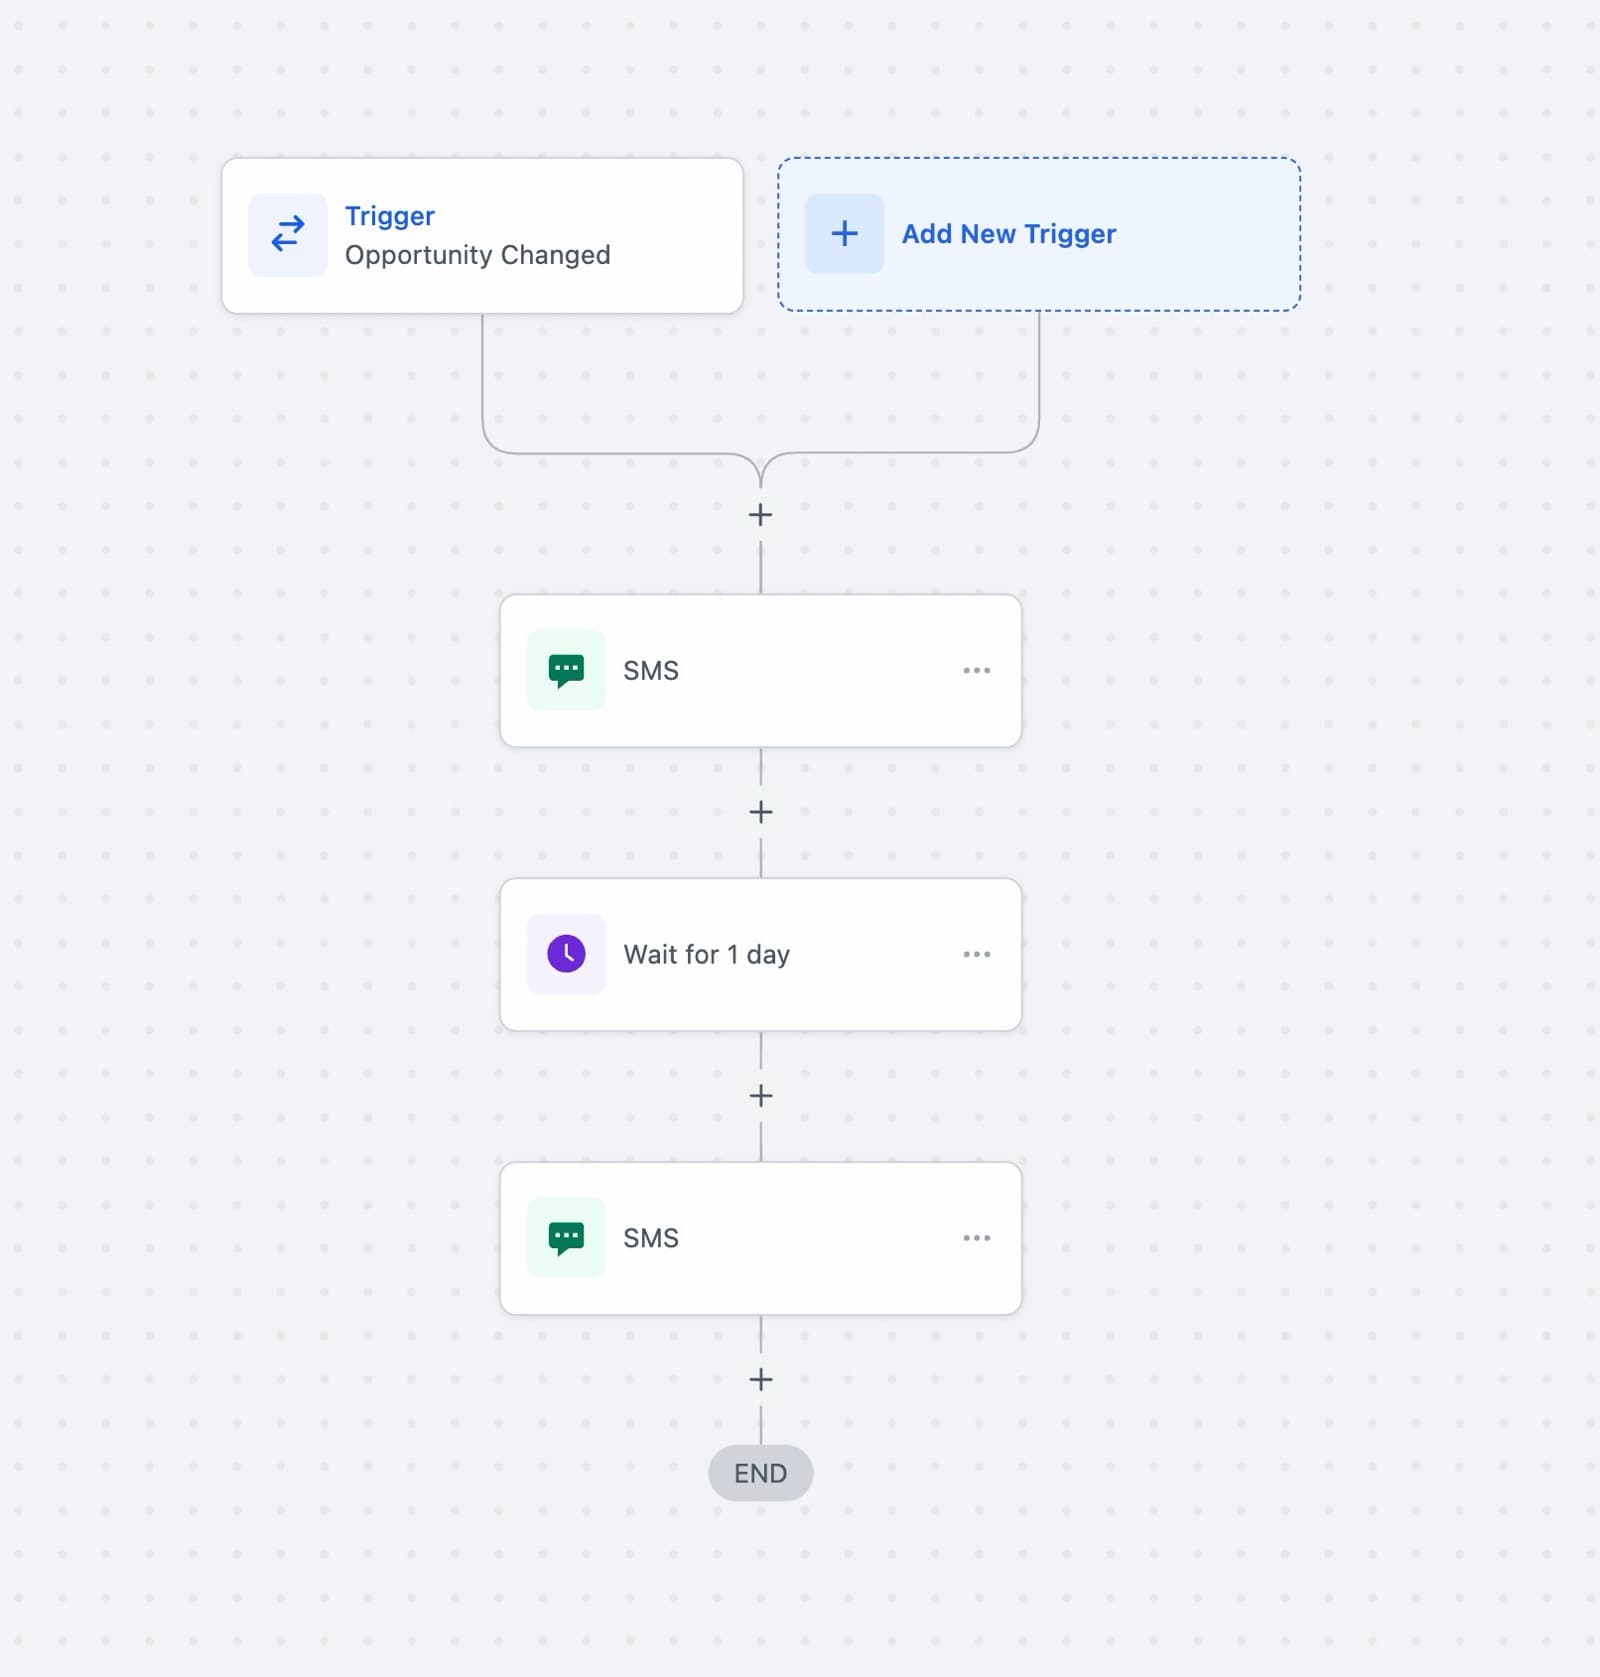The height and width of the screenshot is (1677, 1600).
Task: Click the Wait for 1 day label
Action: tap(707, 955)
